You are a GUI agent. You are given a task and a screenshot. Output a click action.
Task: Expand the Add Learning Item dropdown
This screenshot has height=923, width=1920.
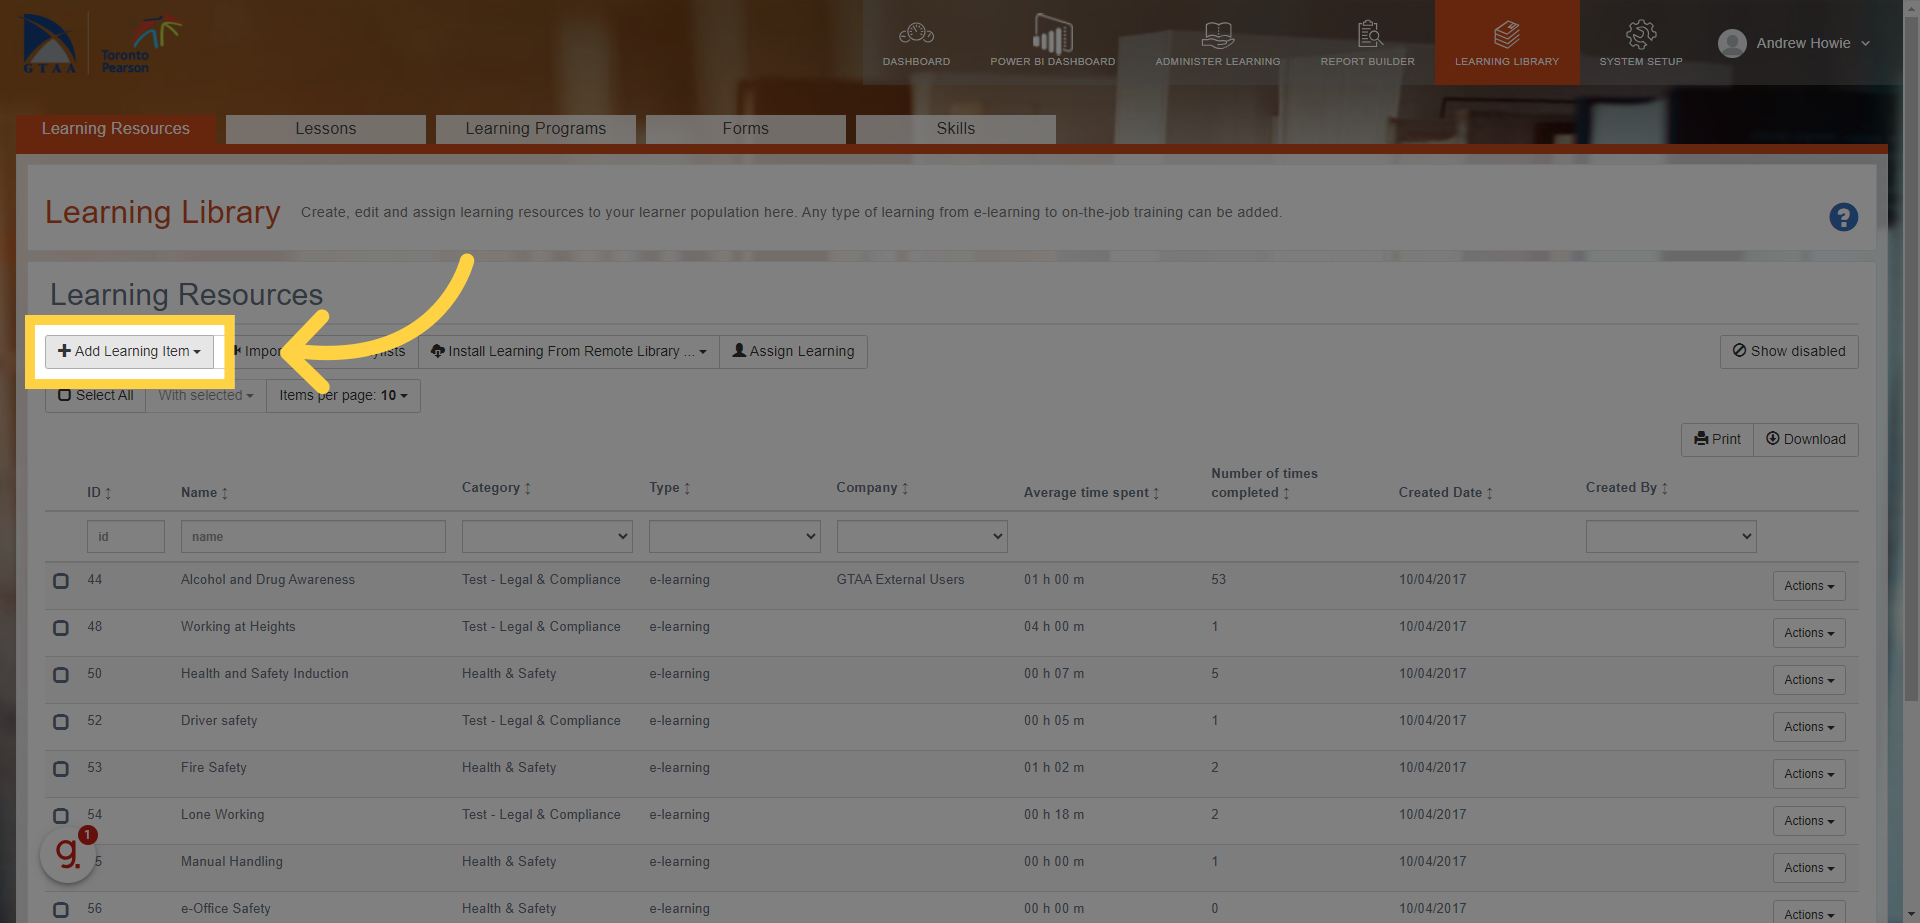(129, 351)
